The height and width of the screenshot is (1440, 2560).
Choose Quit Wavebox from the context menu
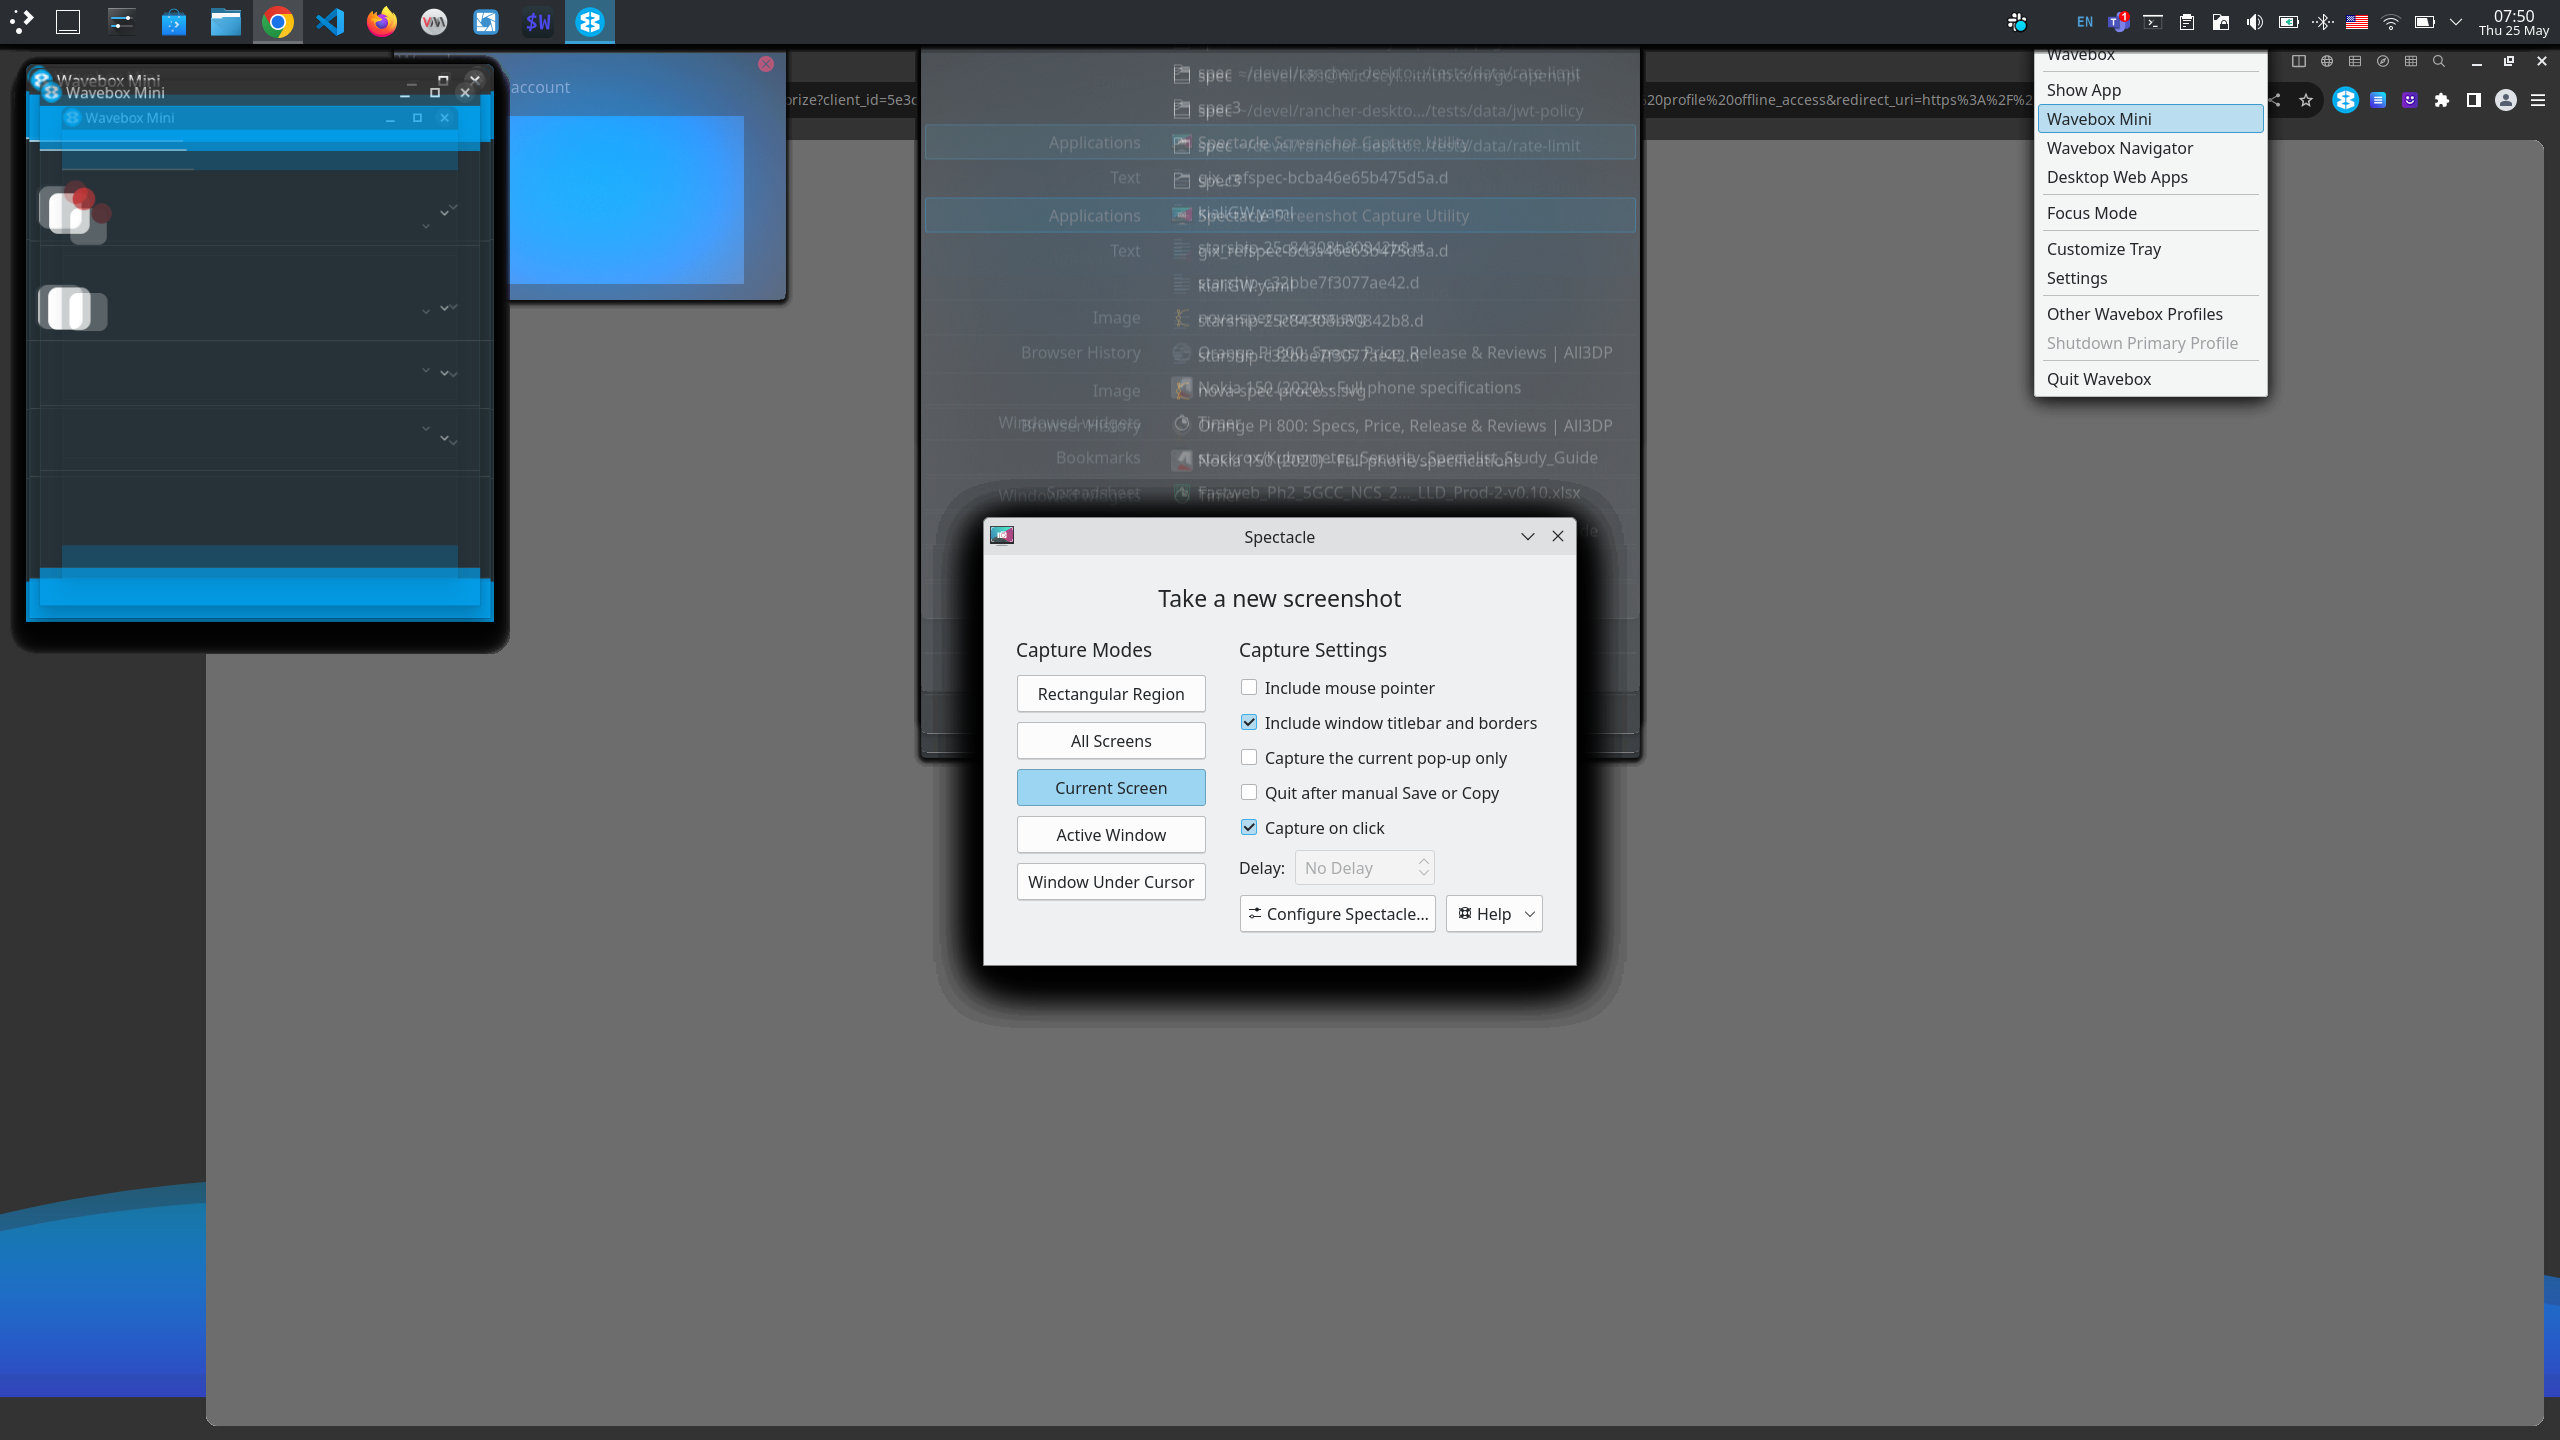pyautogui.click(x=2098, y=379)
